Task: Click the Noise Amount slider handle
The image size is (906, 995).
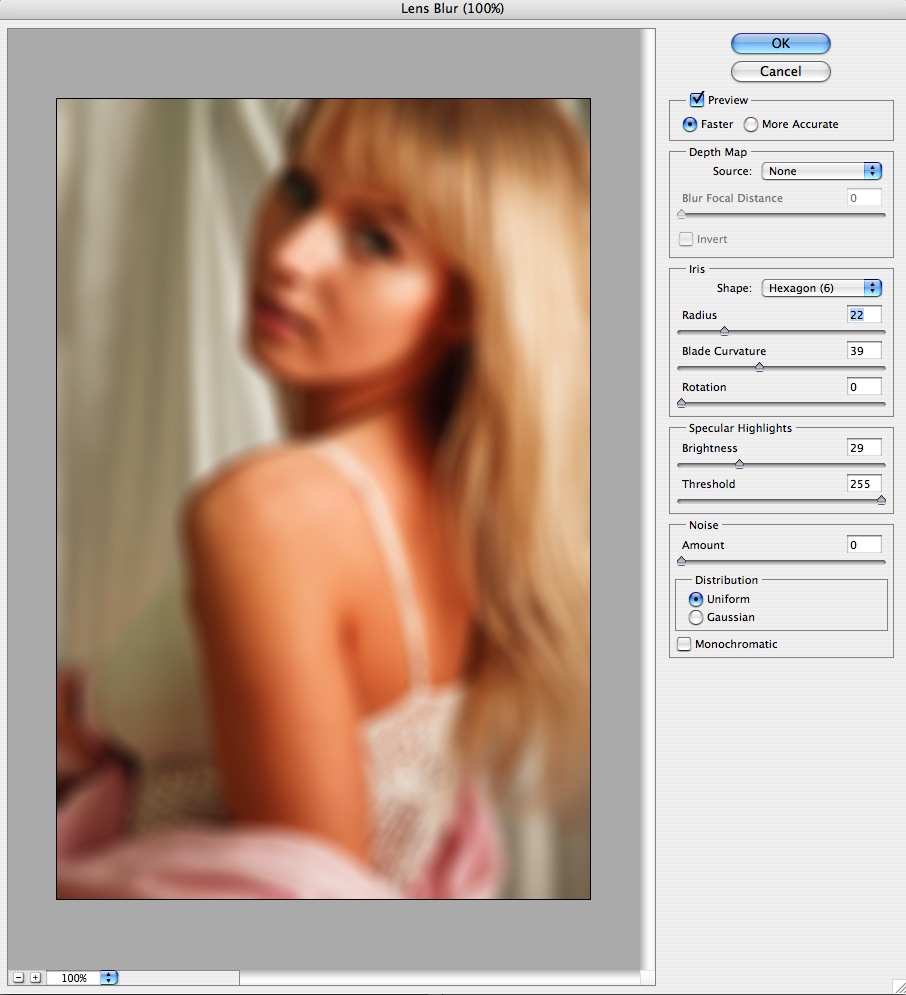Action: (681, 562)
